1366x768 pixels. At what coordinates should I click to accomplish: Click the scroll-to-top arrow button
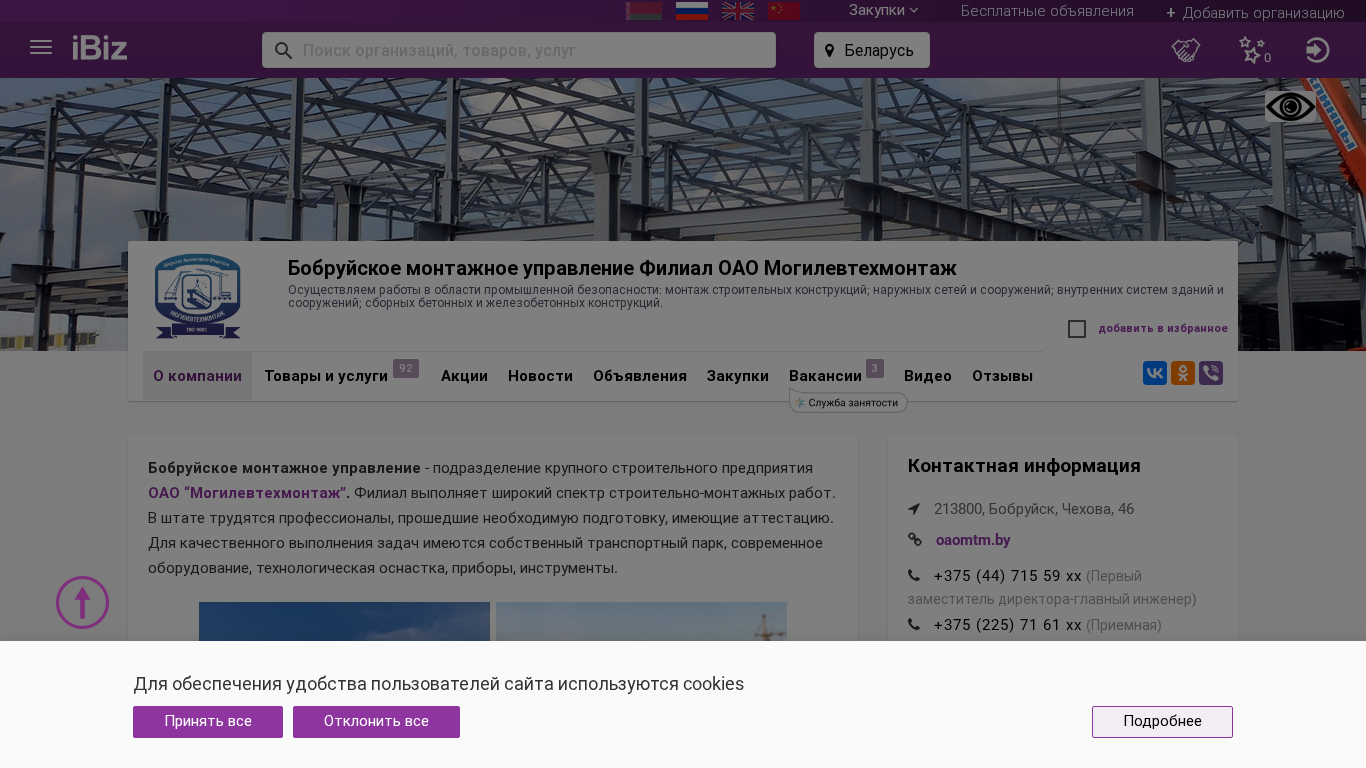click(x=82, y=602)
